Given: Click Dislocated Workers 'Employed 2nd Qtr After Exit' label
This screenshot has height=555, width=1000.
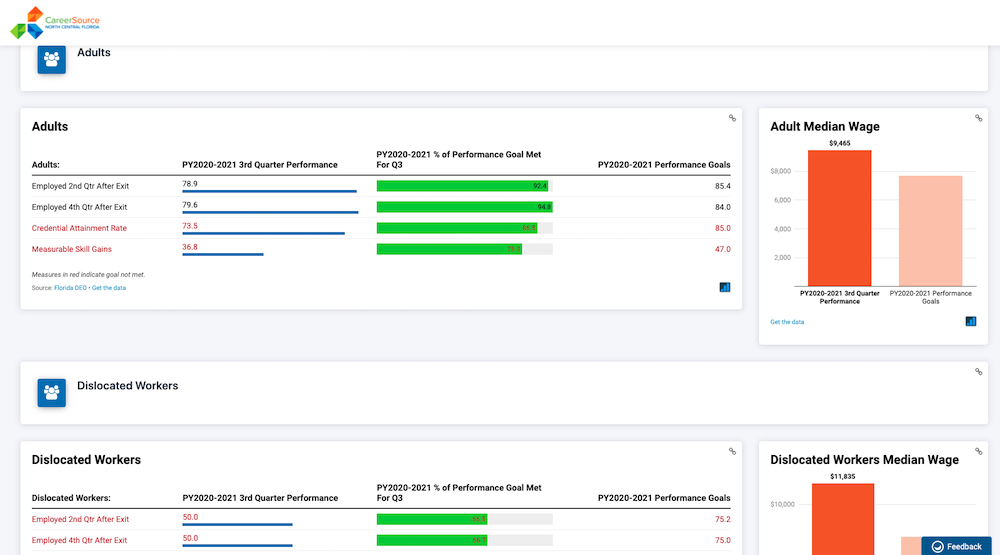Looking at the screenshot, I should 80,519.
